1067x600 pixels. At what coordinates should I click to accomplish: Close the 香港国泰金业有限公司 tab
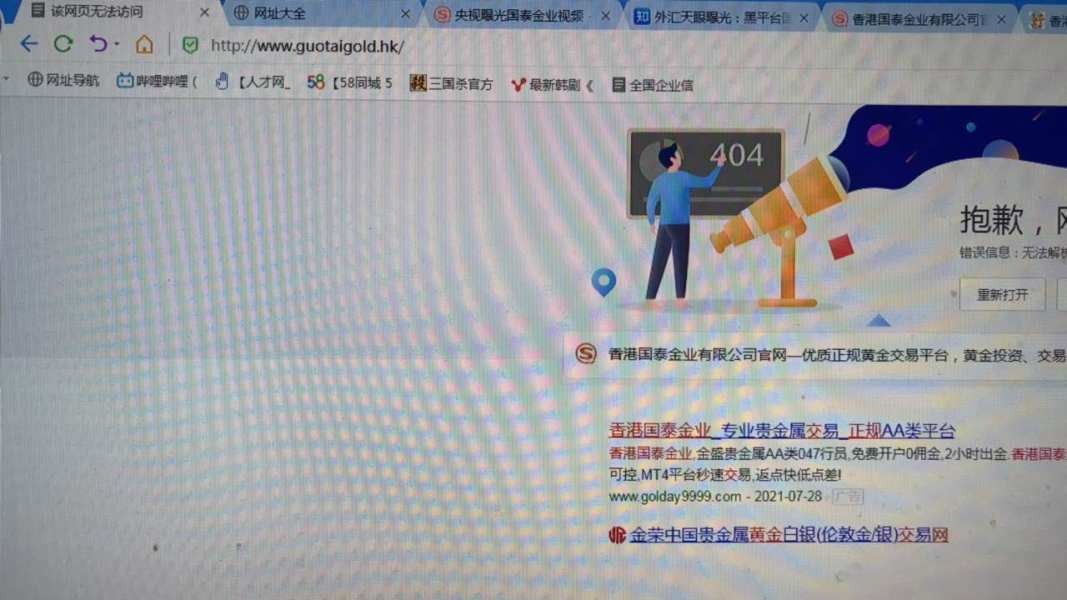pos(1001,20)
